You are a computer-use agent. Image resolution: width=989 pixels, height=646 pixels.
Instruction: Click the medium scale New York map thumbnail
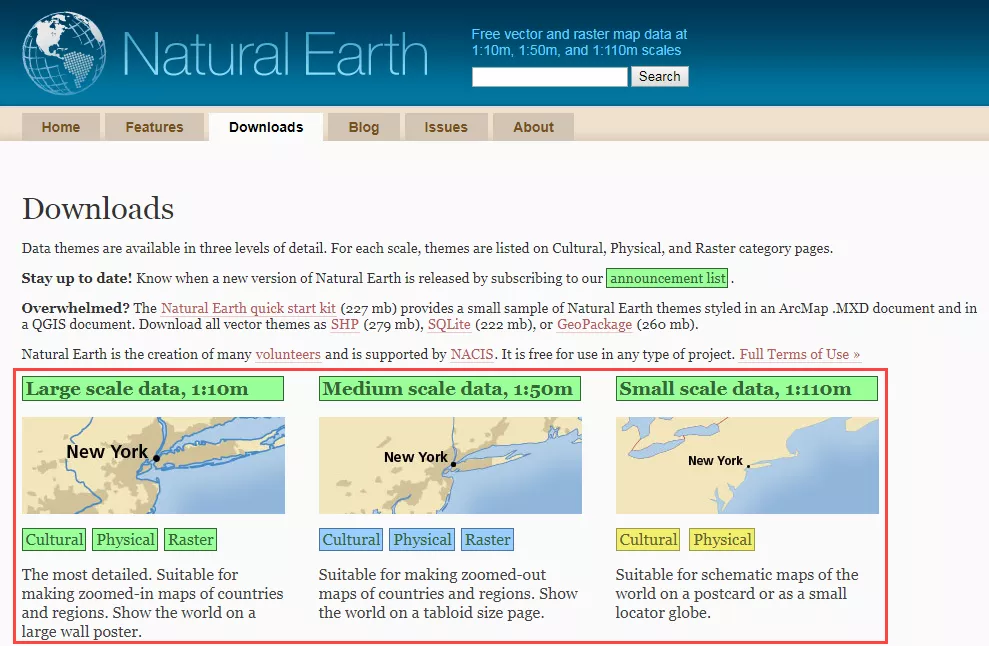[450, 466]
